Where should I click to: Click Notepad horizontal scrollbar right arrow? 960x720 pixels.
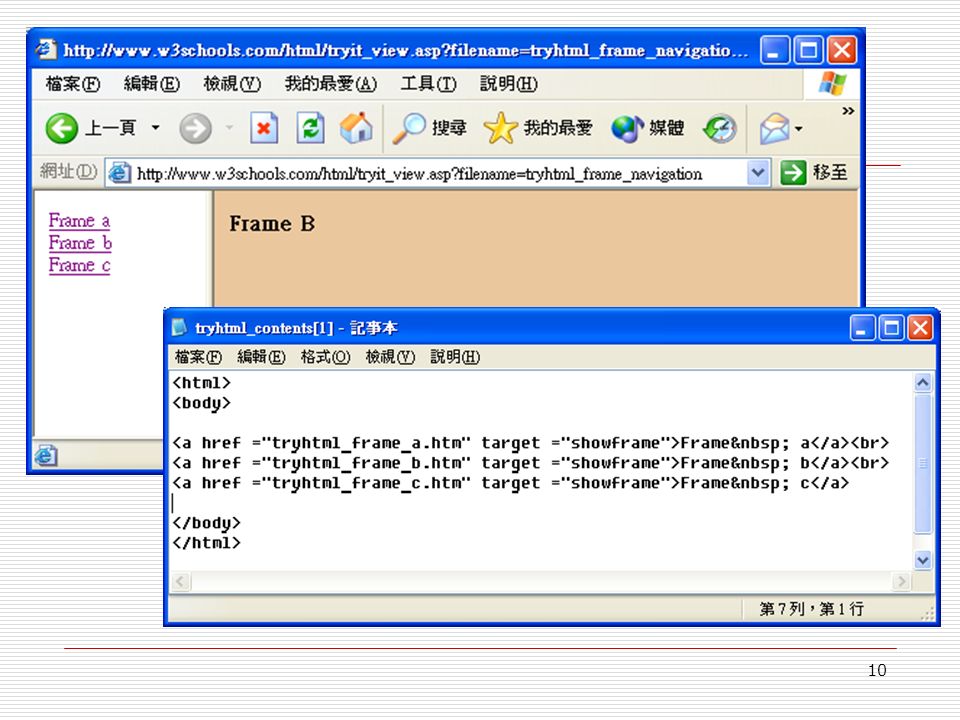(901, 581)
